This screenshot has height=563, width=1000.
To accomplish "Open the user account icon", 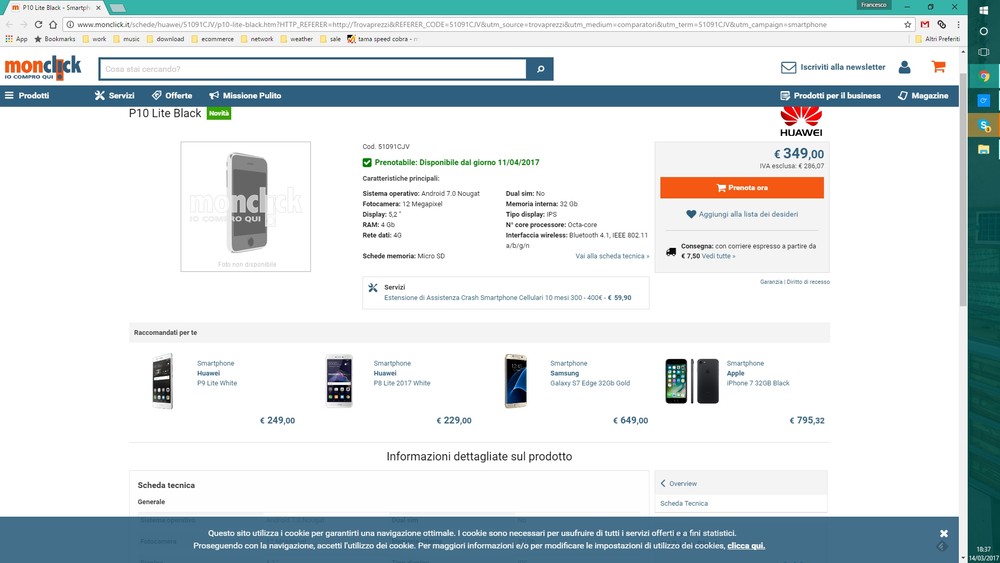I will (x=904, y=67).
